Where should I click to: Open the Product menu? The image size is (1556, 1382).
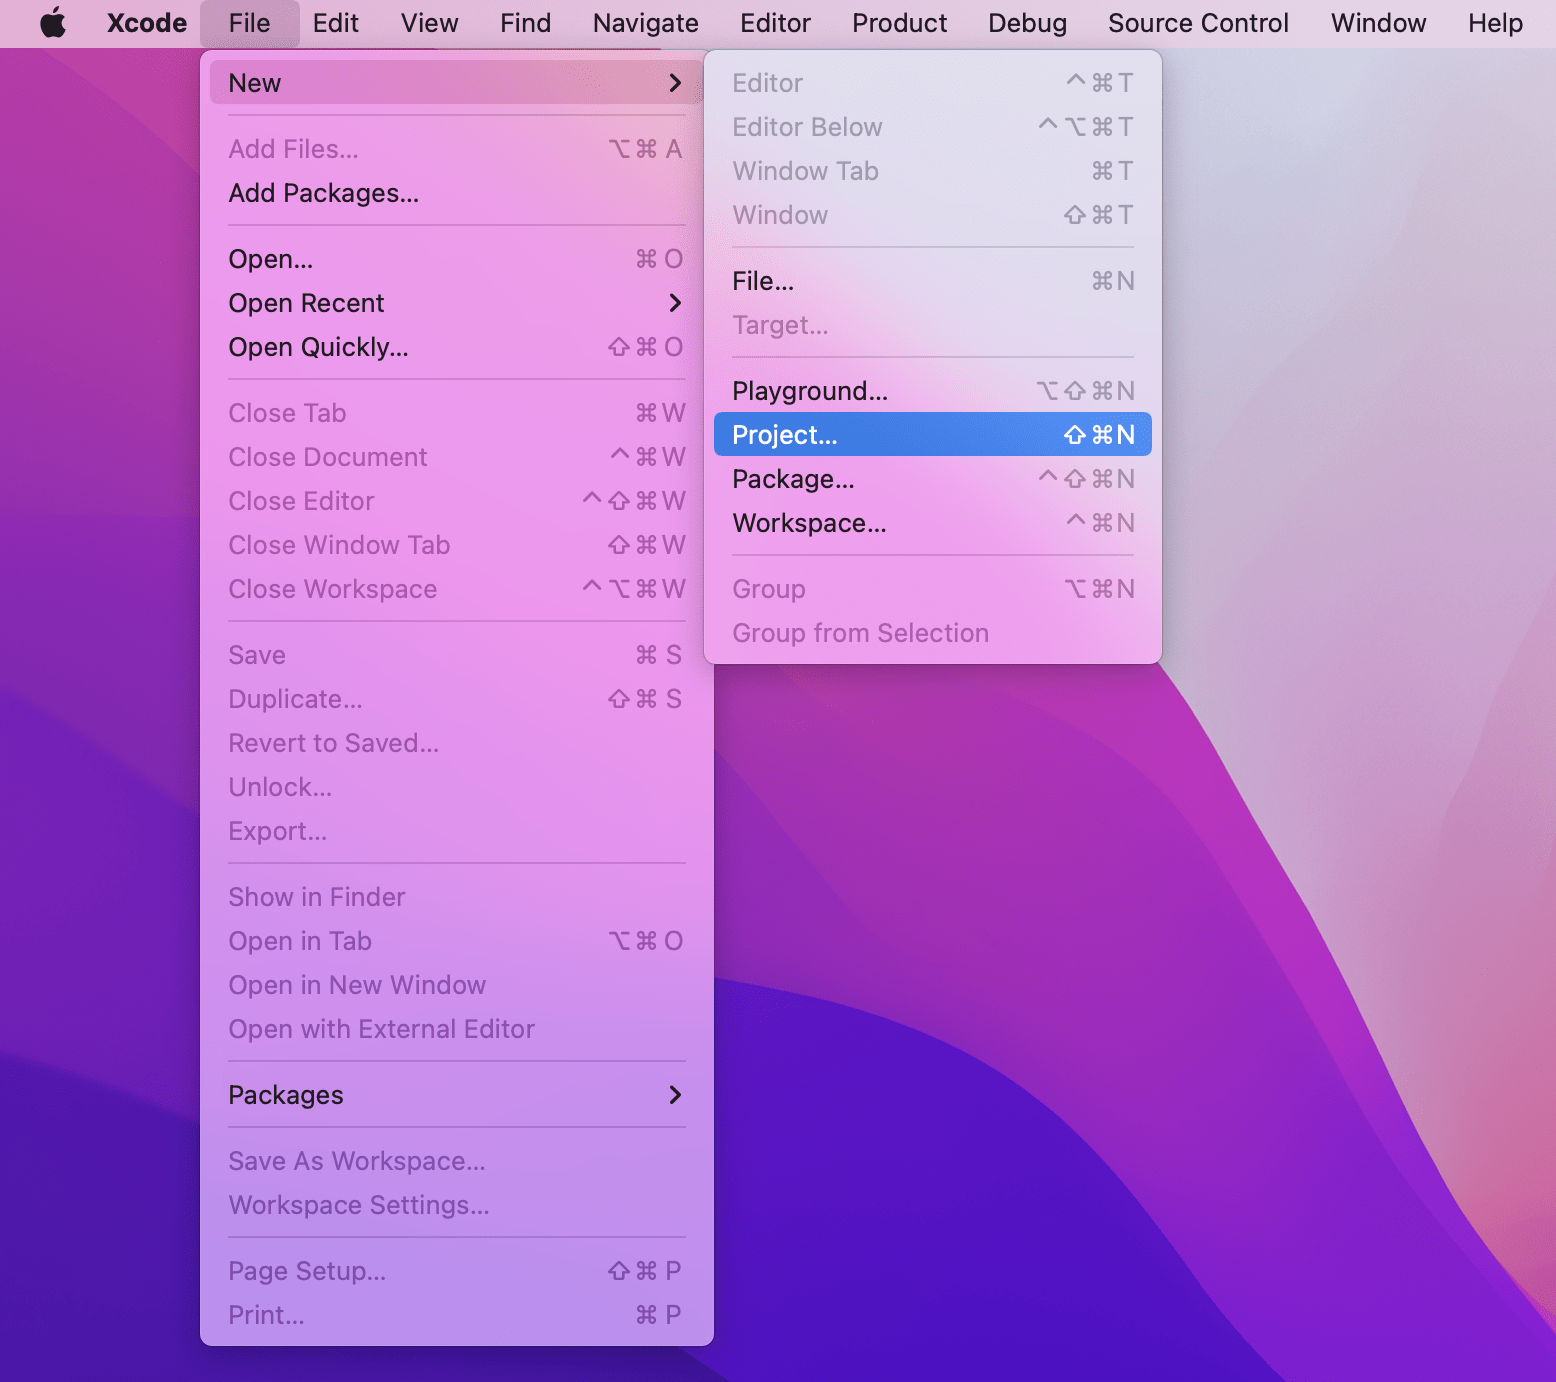click(899, 23)
